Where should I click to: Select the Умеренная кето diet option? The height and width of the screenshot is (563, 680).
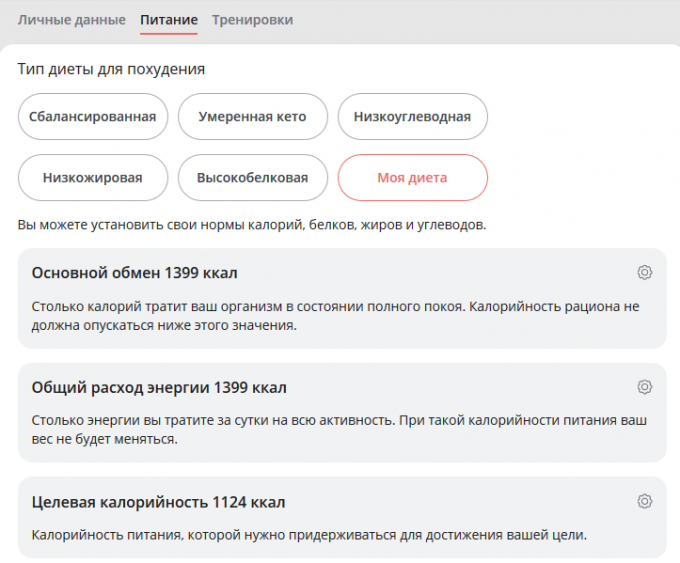click(253, 117)
